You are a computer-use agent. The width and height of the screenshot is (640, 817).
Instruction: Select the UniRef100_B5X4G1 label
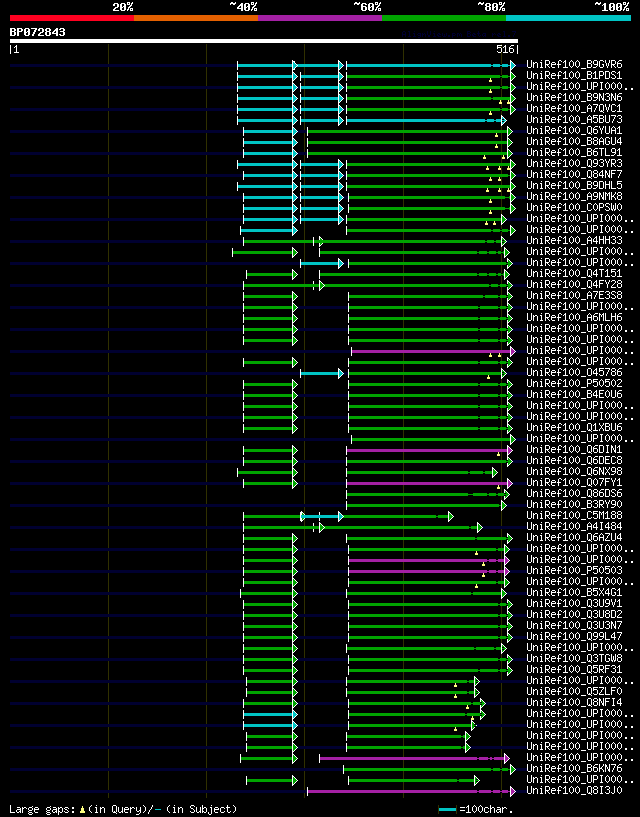(x=574, y=592)
